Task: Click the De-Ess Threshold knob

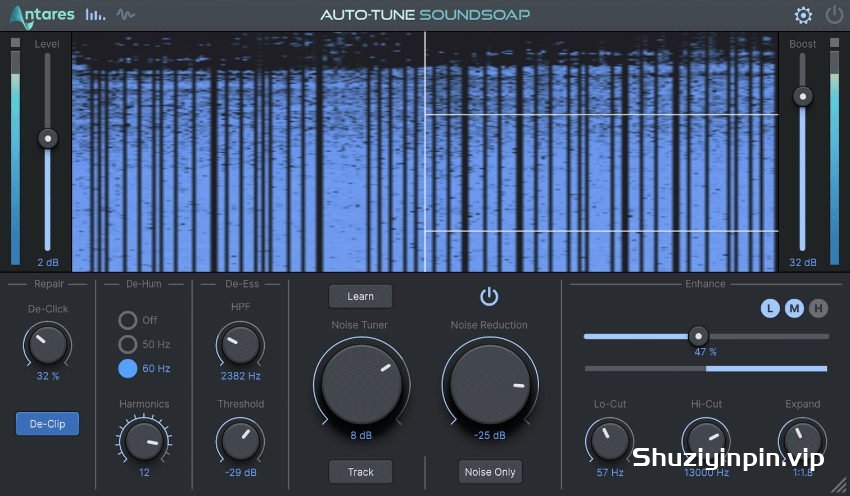Action: pos(240,440)
